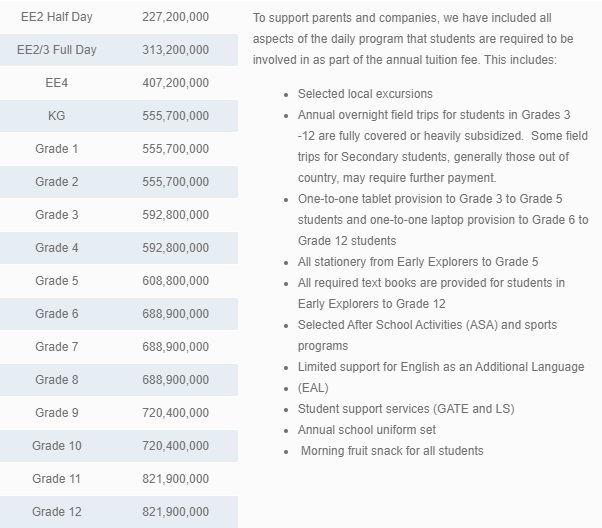Select the Grade 3 row label
Screen dimensions: 602x528
[x=56, y=215]
